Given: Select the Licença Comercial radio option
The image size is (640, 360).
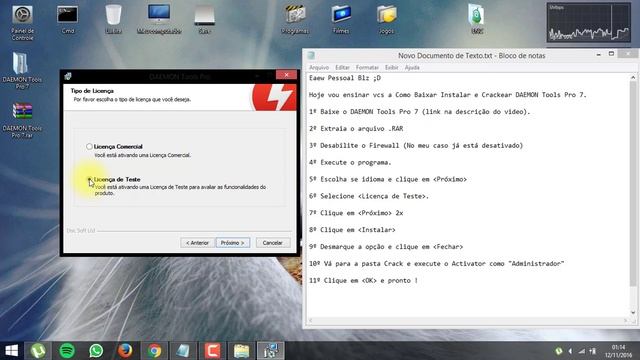Looking at the screenshot, I should click(x=89, y=146).
